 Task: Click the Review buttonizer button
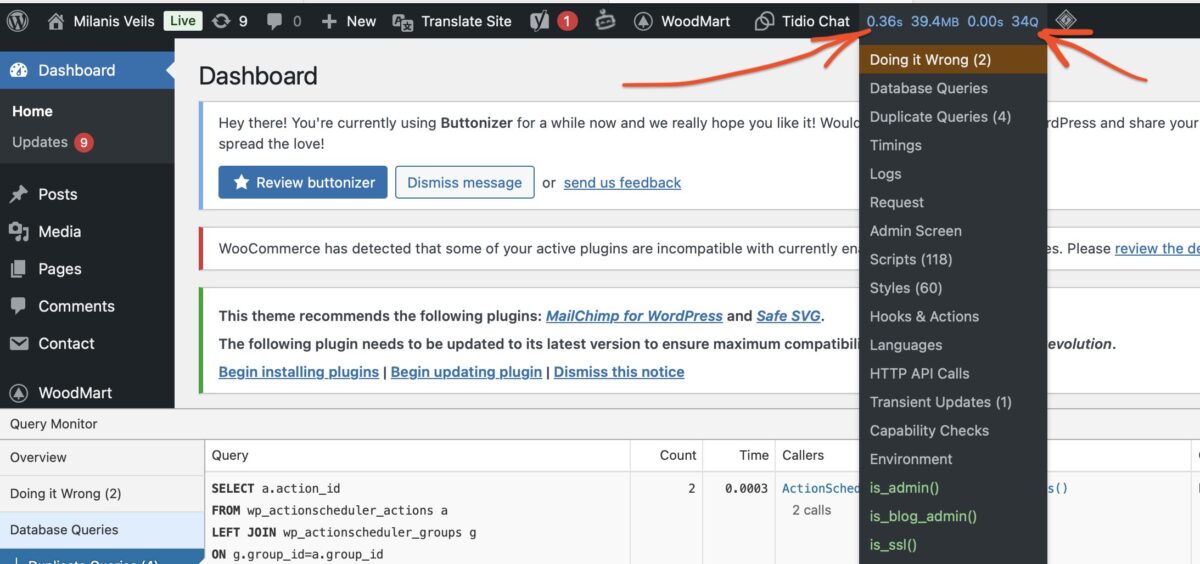click(x=303, y=182)
